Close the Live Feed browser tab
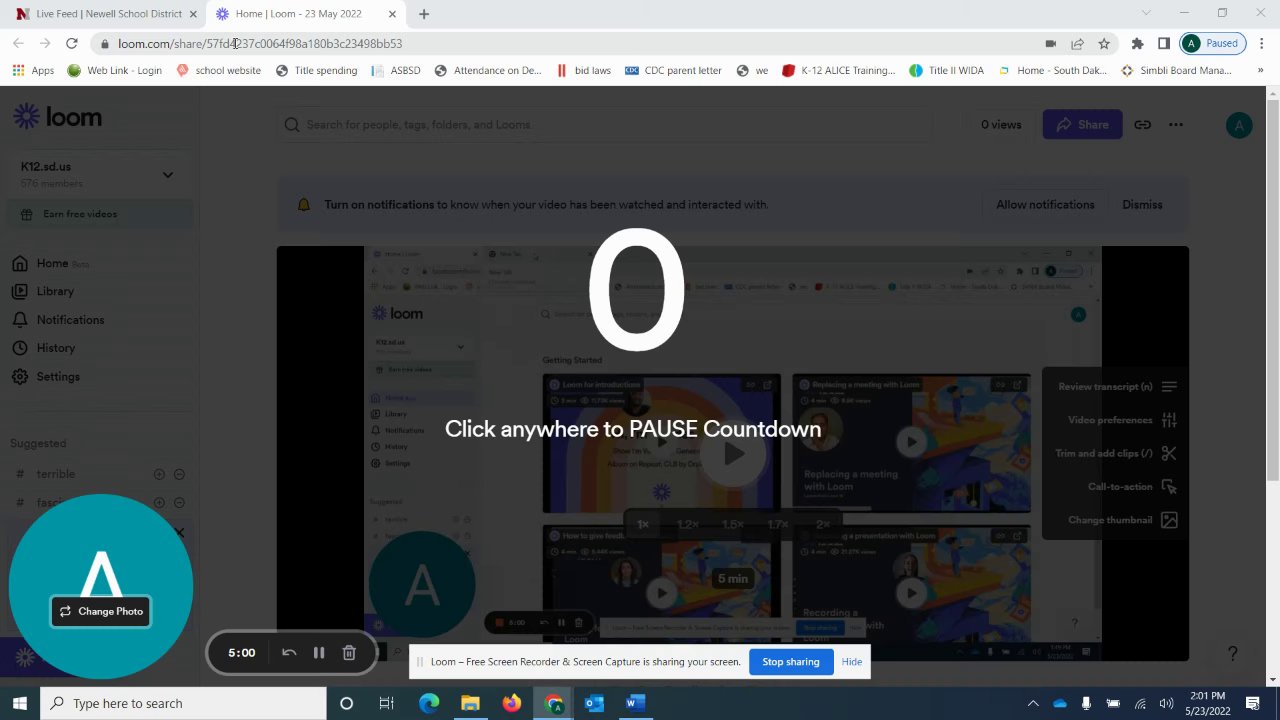The image size is (1280, 720). tap(193, 14)
